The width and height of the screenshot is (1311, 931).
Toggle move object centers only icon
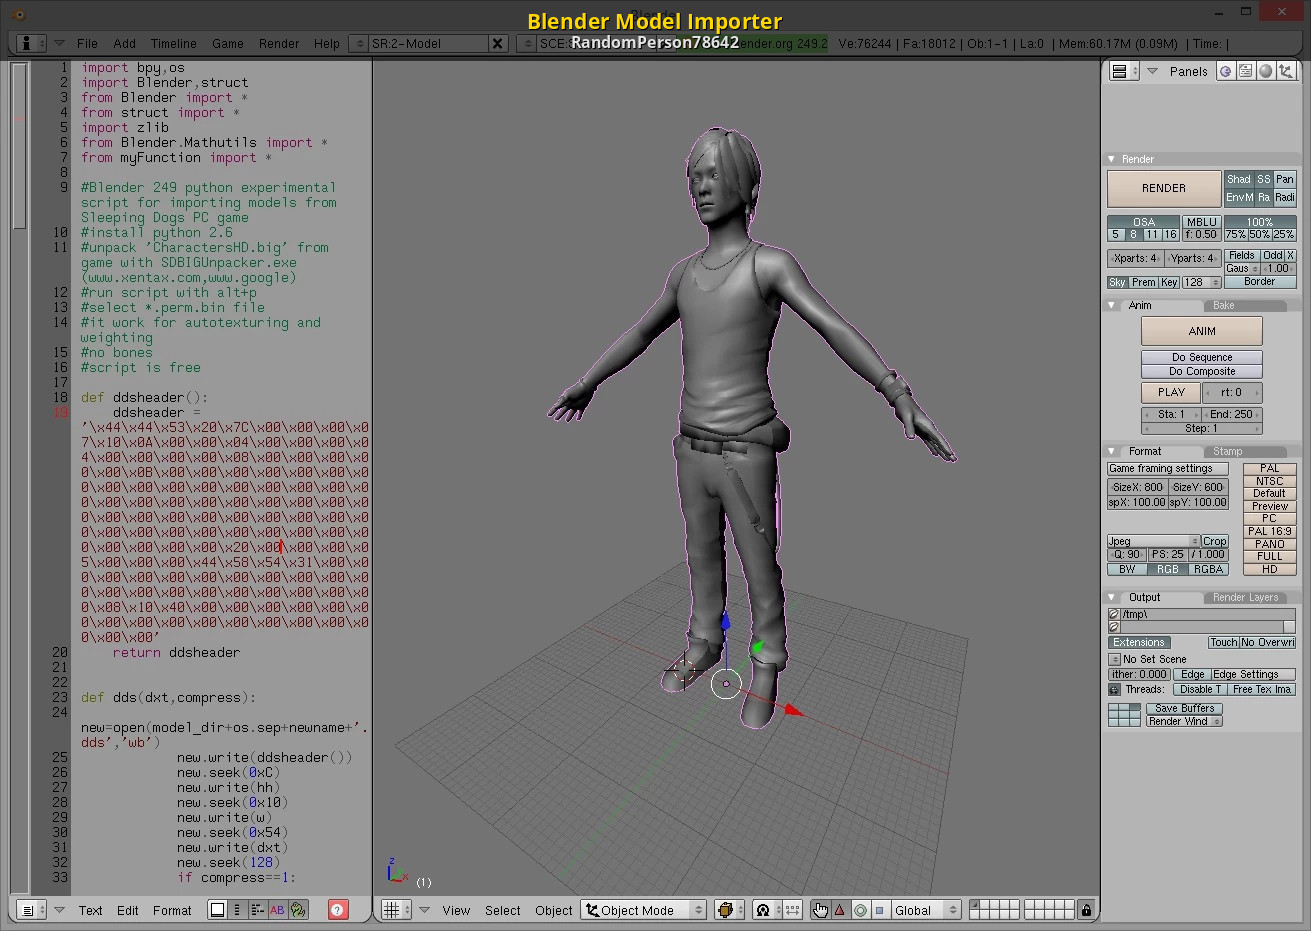pyautogui.click(x=792, y=910)
